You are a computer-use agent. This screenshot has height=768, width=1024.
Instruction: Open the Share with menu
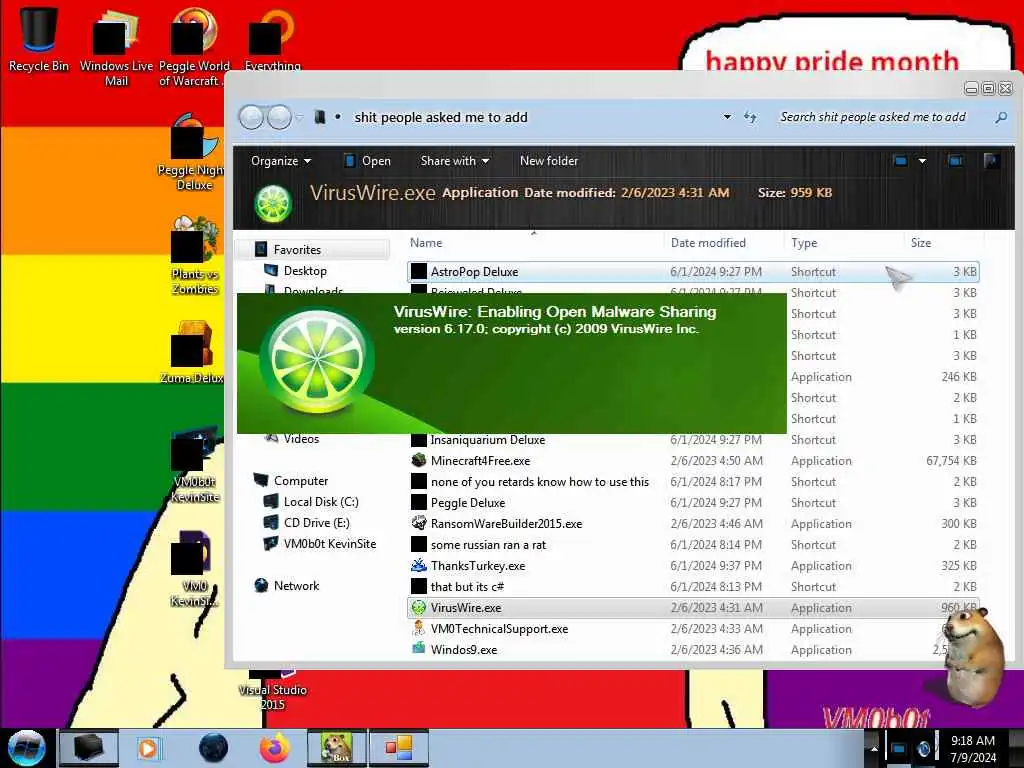[455, 161]
